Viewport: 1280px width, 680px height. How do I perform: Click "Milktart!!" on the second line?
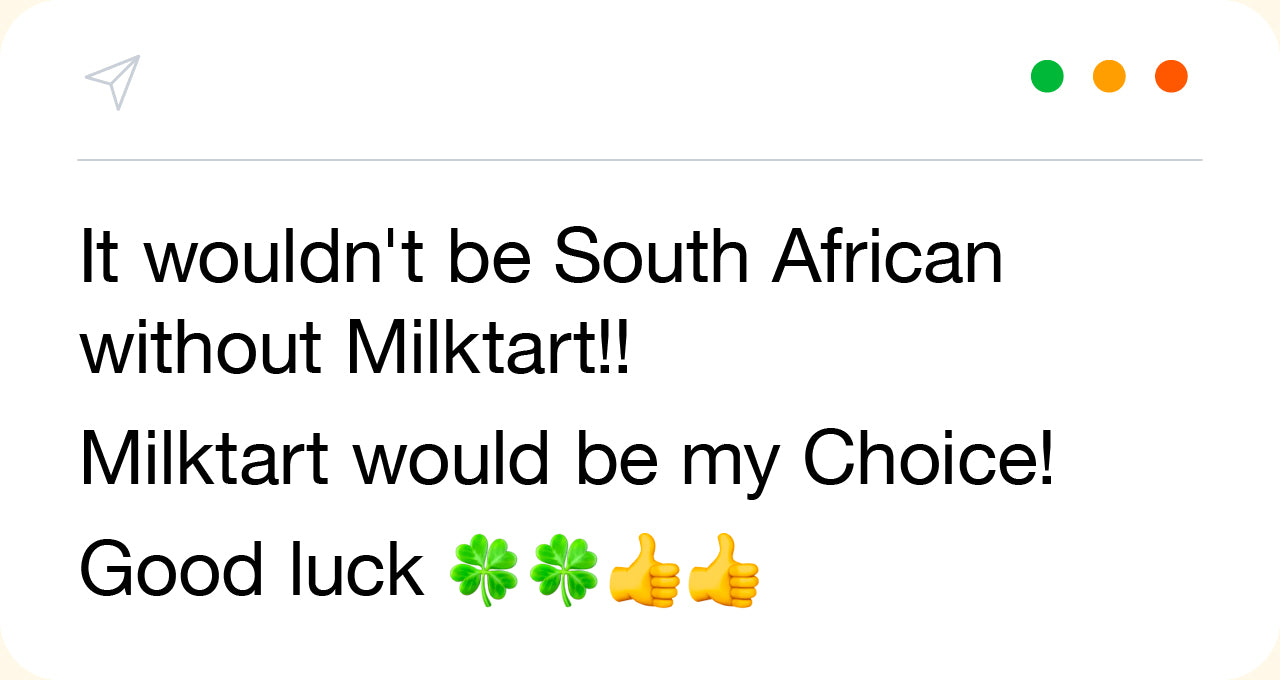pos(488,350)
